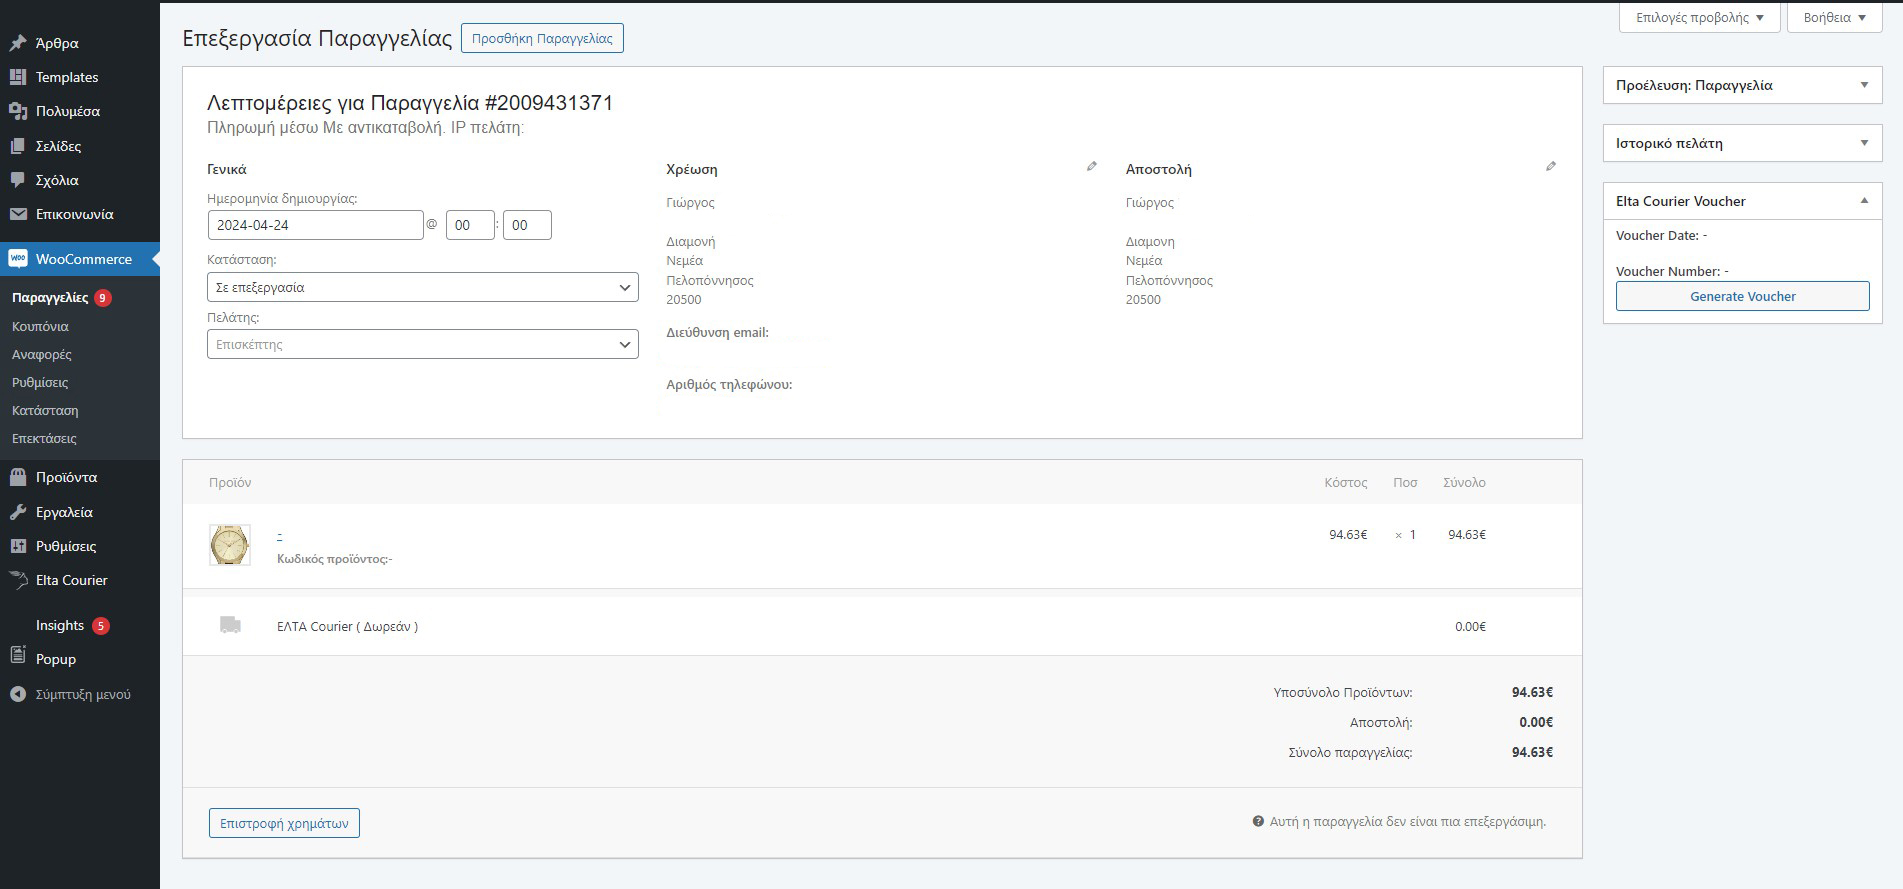Click the Επιστροφή χρημάτων refund button
This screenshot has height=889, width=1903.
[x=284, y=823]
